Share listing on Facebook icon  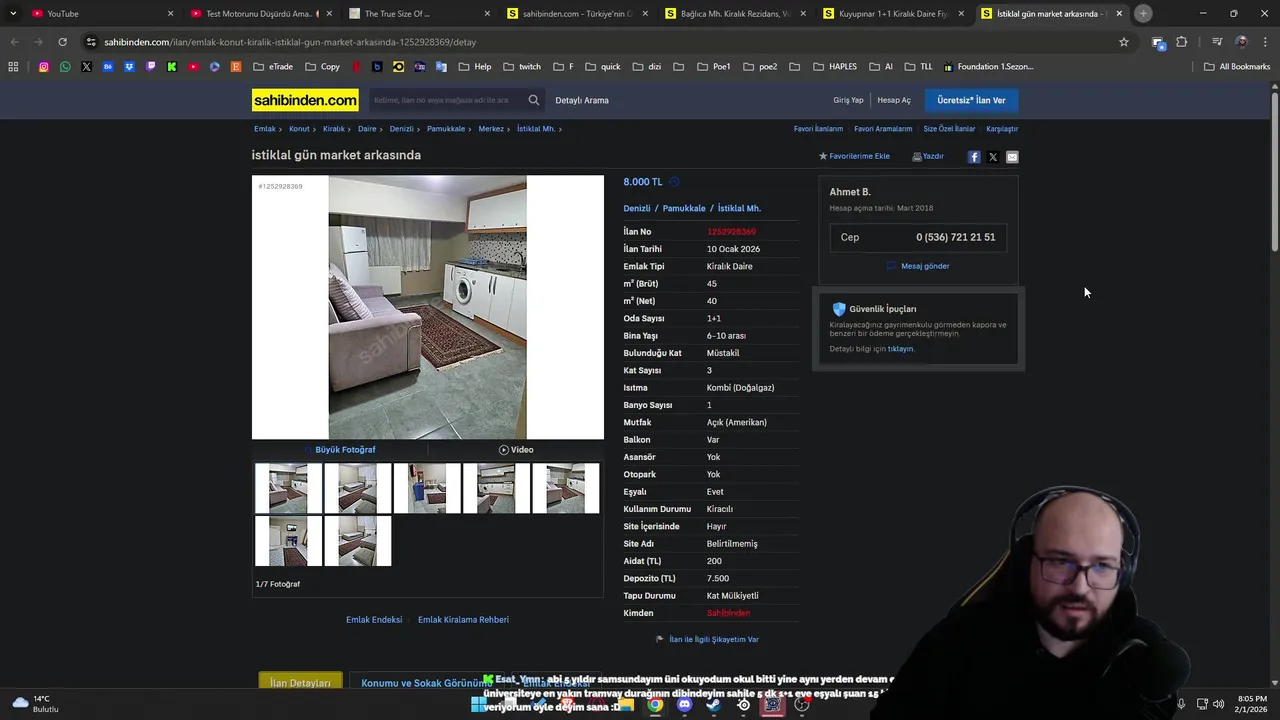[974, 157]
